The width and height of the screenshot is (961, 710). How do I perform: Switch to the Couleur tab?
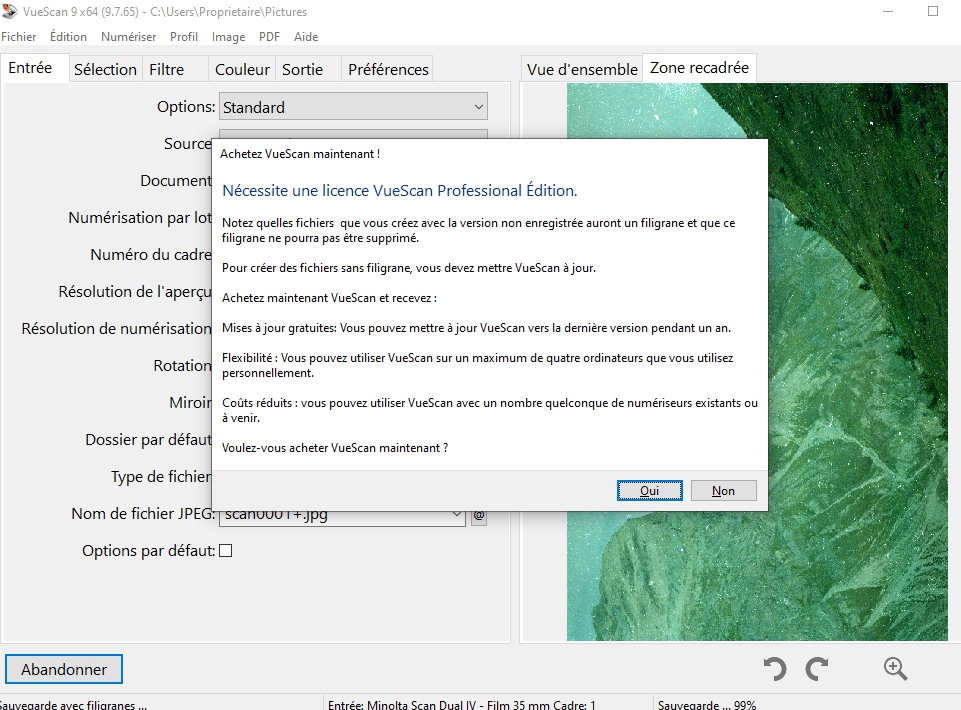click(242, 69)
